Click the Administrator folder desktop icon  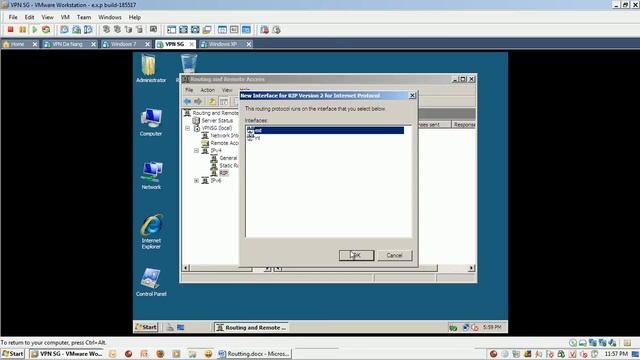point(151,69)
